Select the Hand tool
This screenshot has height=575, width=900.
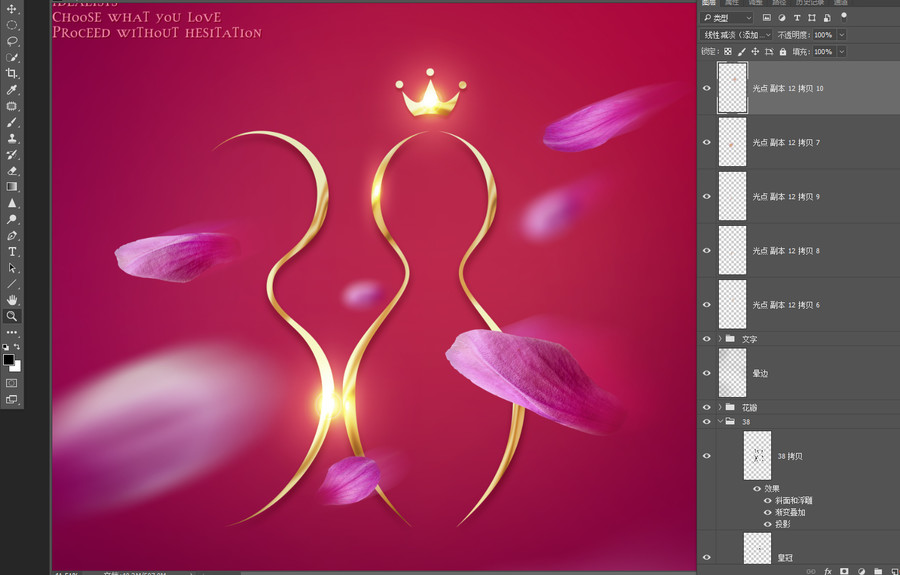pyautogui.click(x=11, y=300)
